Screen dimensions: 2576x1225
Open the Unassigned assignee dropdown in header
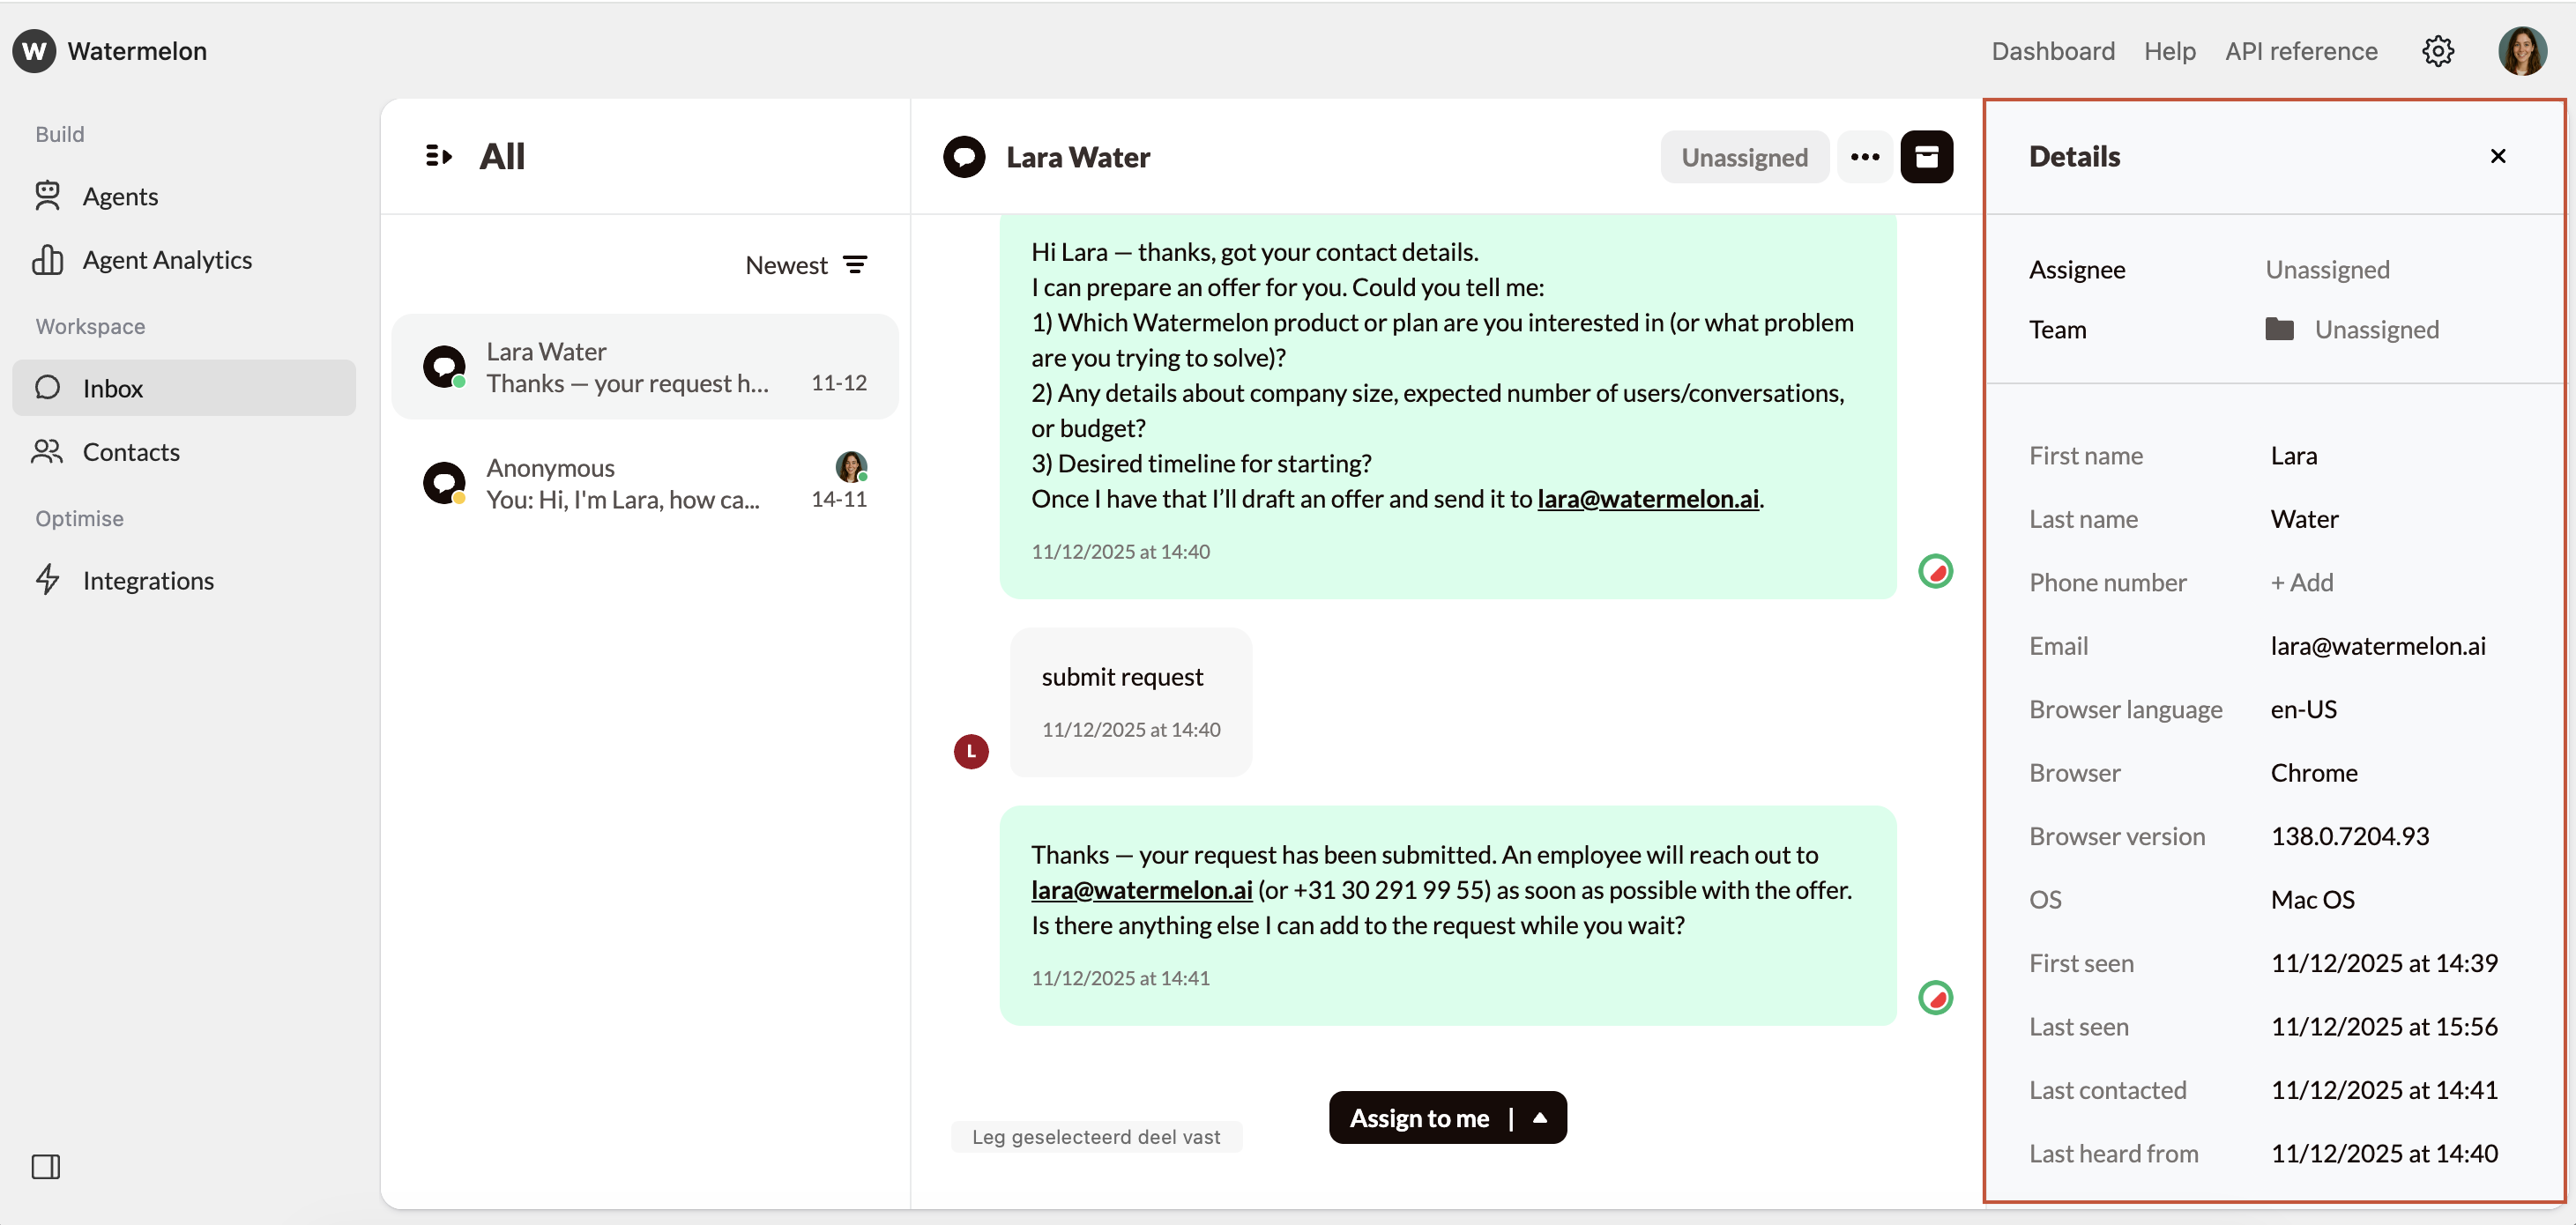click(x=1744, y=157)
